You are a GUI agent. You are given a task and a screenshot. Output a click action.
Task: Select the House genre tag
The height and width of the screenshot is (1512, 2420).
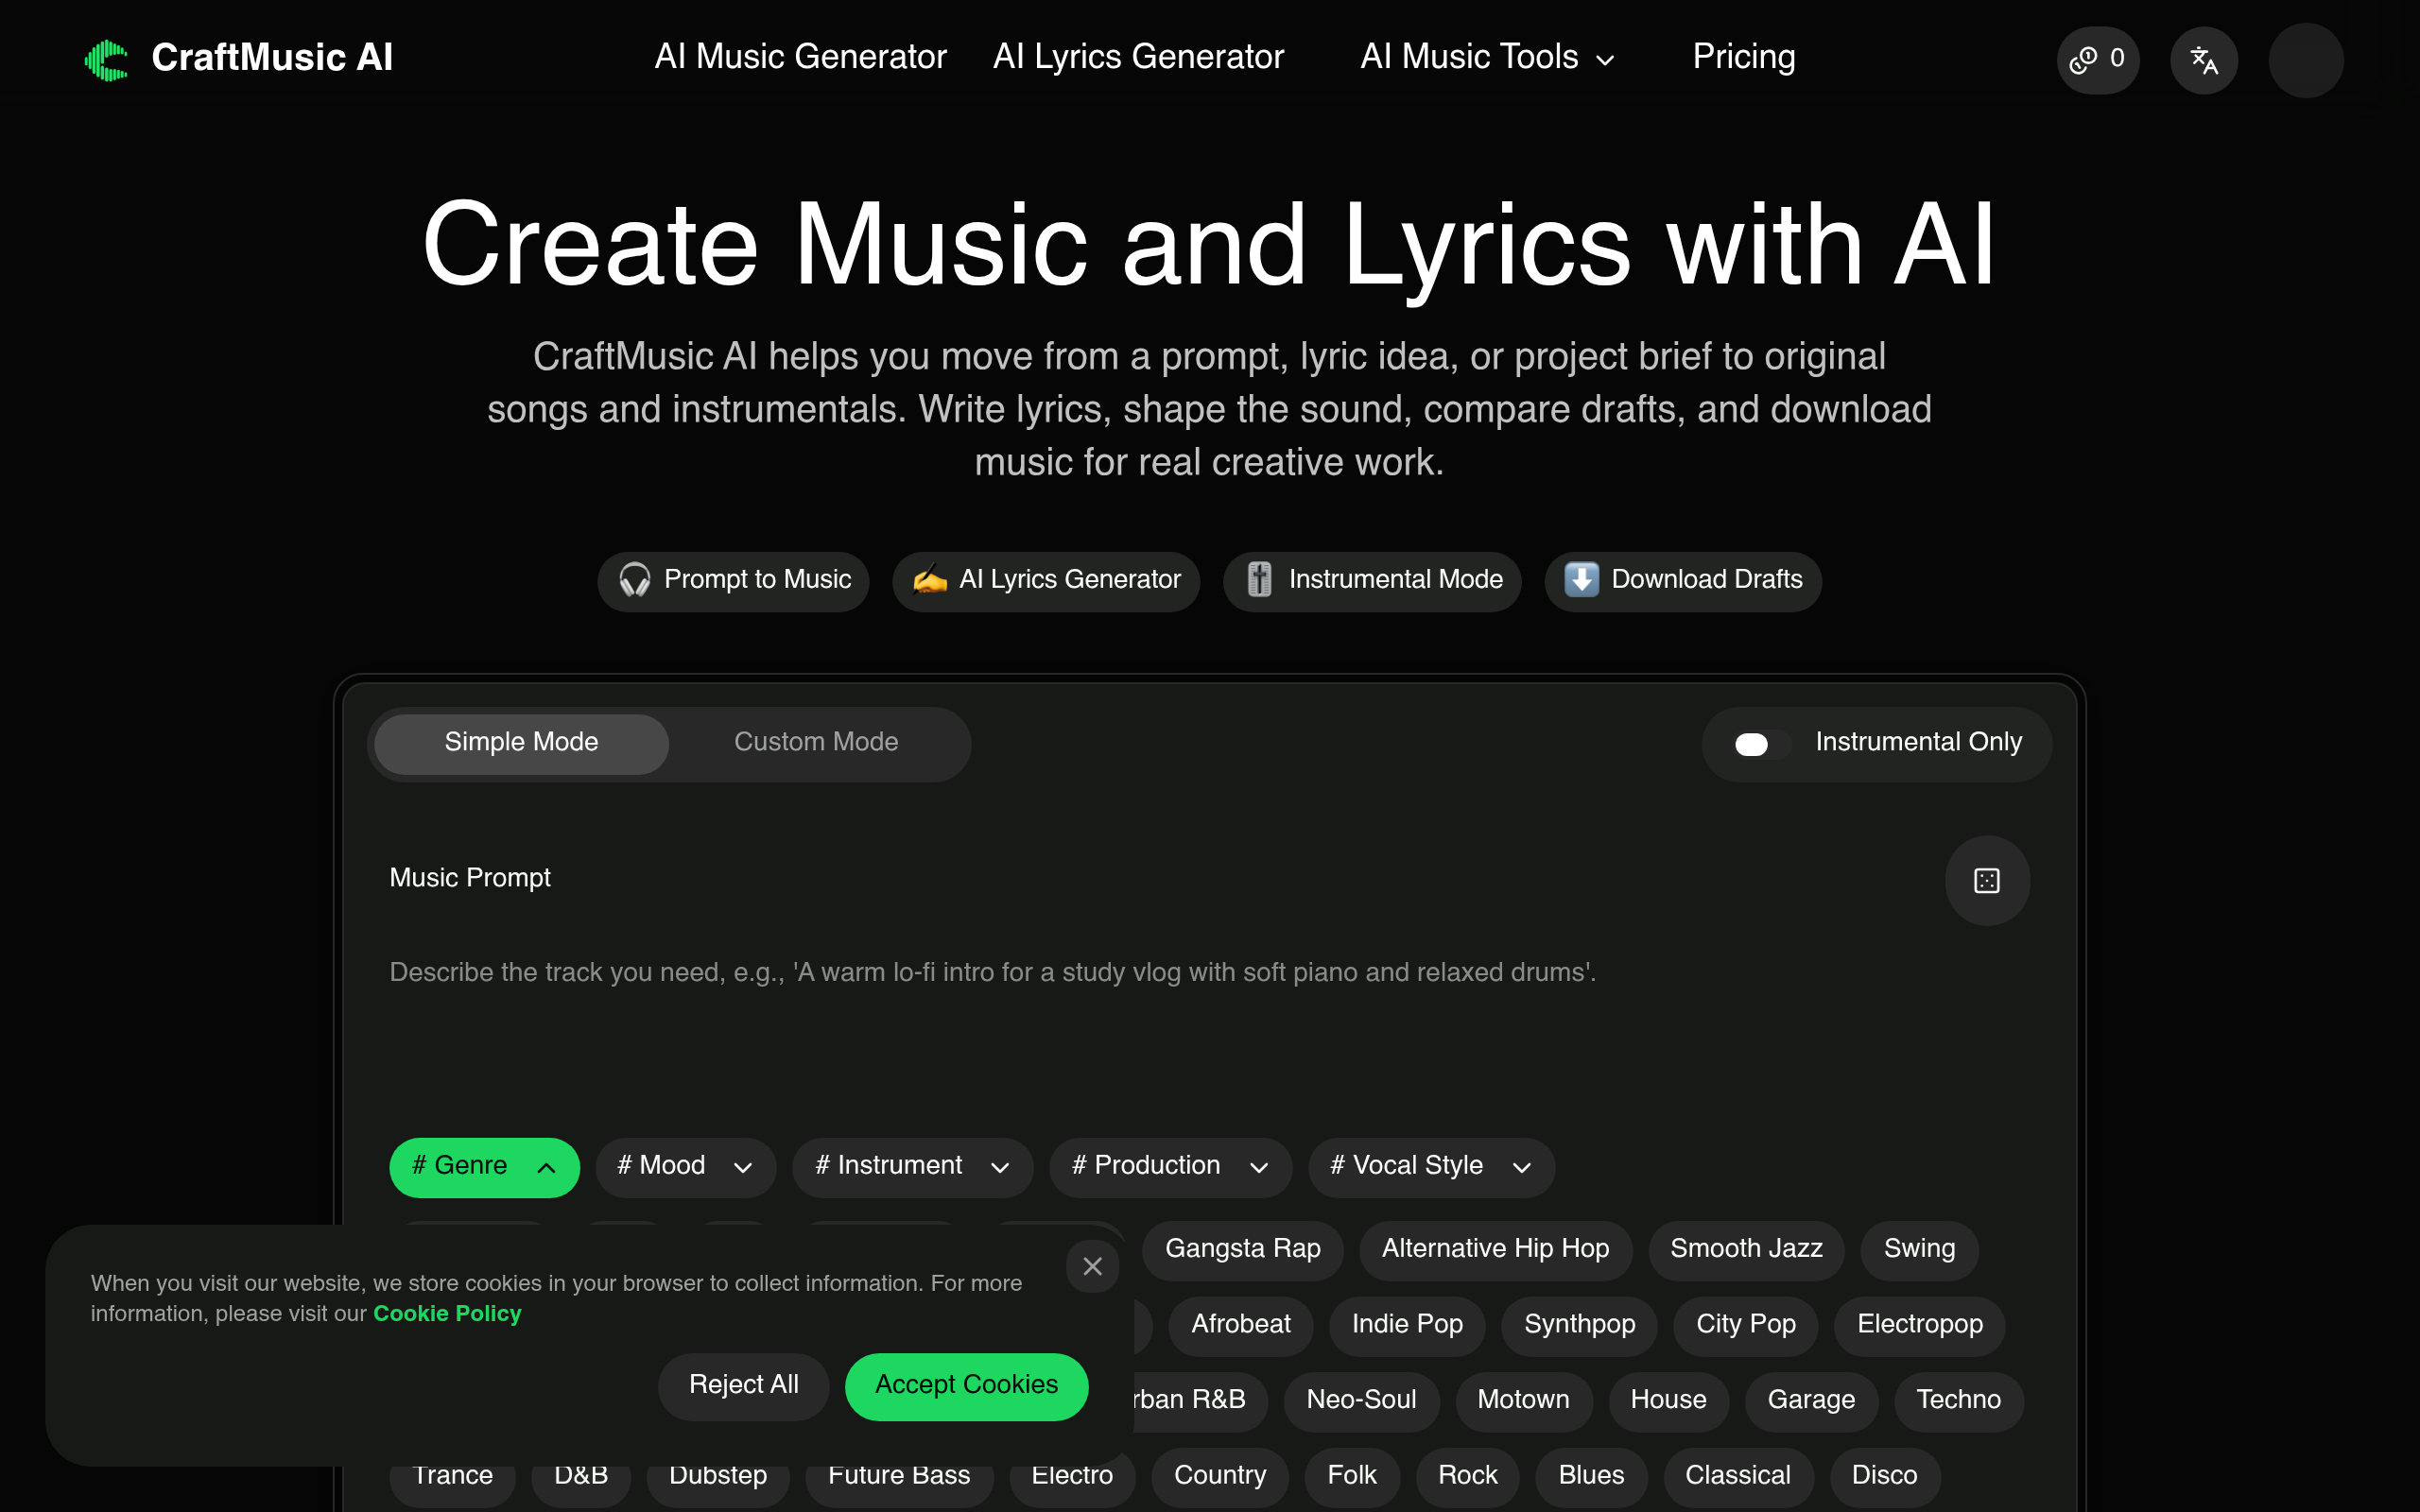(1668, 1401)
